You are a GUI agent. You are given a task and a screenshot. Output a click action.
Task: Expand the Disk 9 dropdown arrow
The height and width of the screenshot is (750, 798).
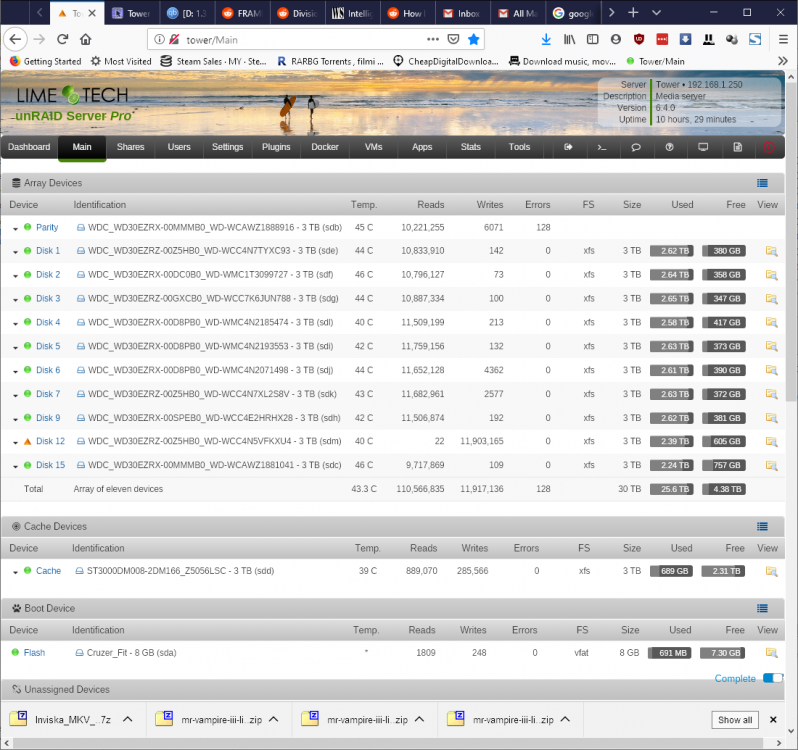pyautogui.click(x=15, y=420)
